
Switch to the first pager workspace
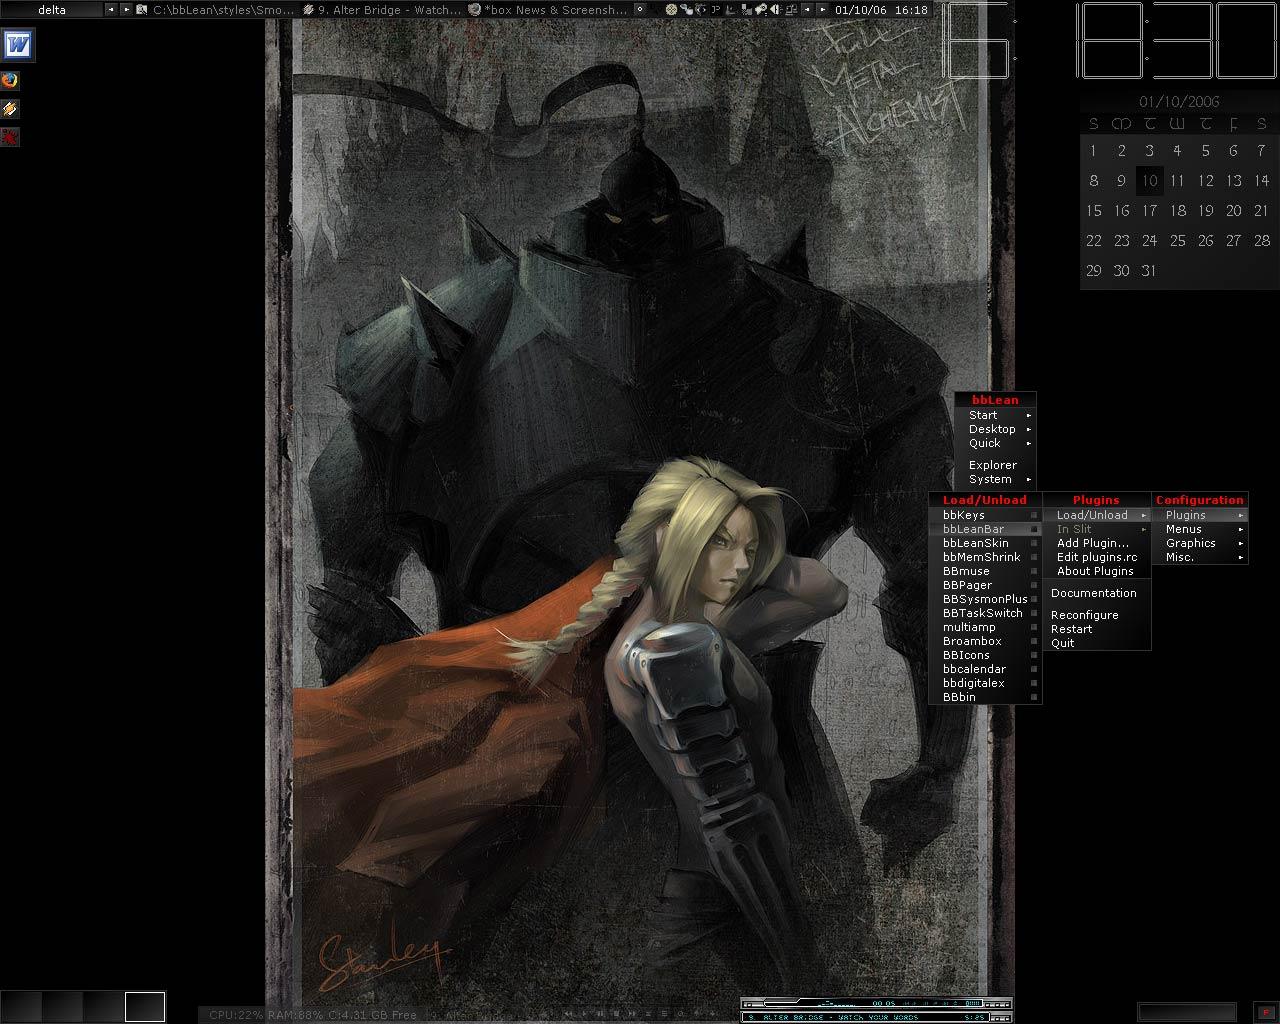(21, 1006)
